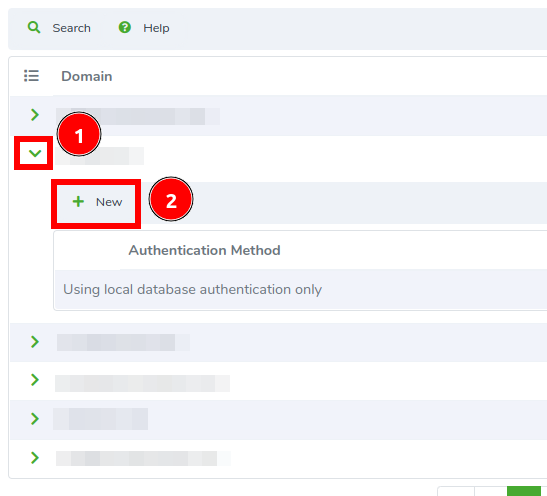Click the Search text in the toolbar
The height and width of the screenshot is (496, 547).
[72, 28]
